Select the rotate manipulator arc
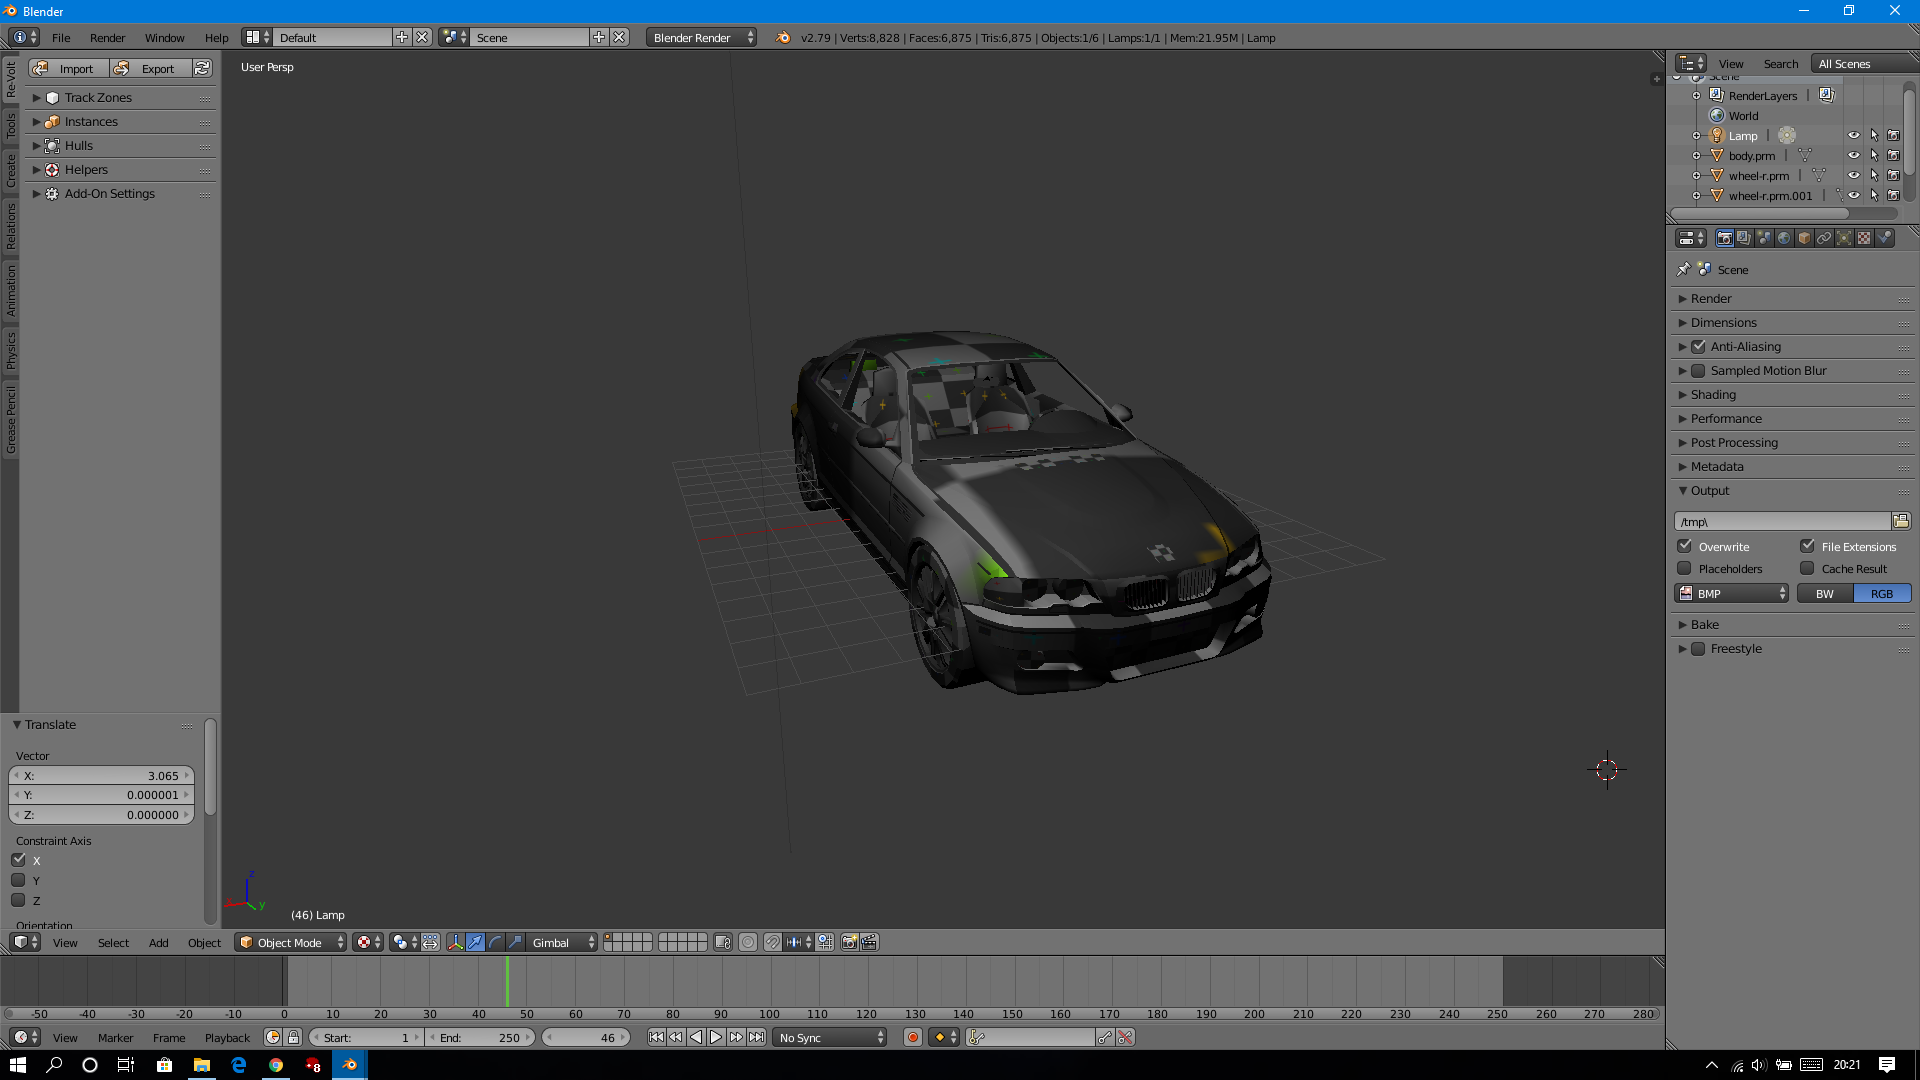The image size is (1920, 1080). click(x=495, y=942)
